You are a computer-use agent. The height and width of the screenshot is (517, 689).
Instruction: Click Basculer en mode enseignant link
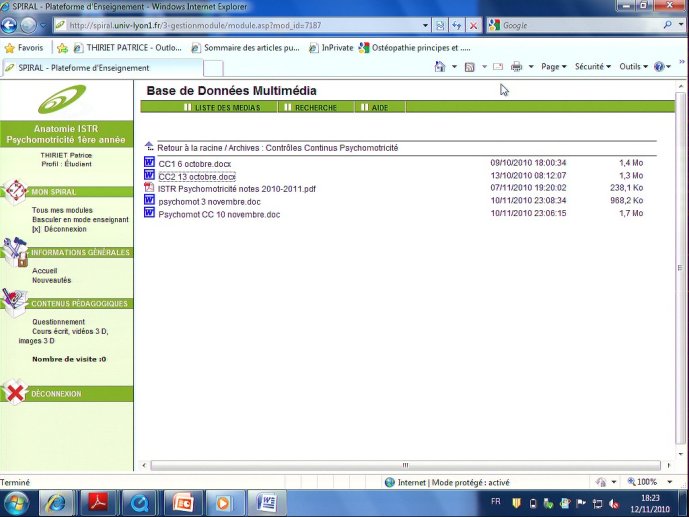point(80,219)
